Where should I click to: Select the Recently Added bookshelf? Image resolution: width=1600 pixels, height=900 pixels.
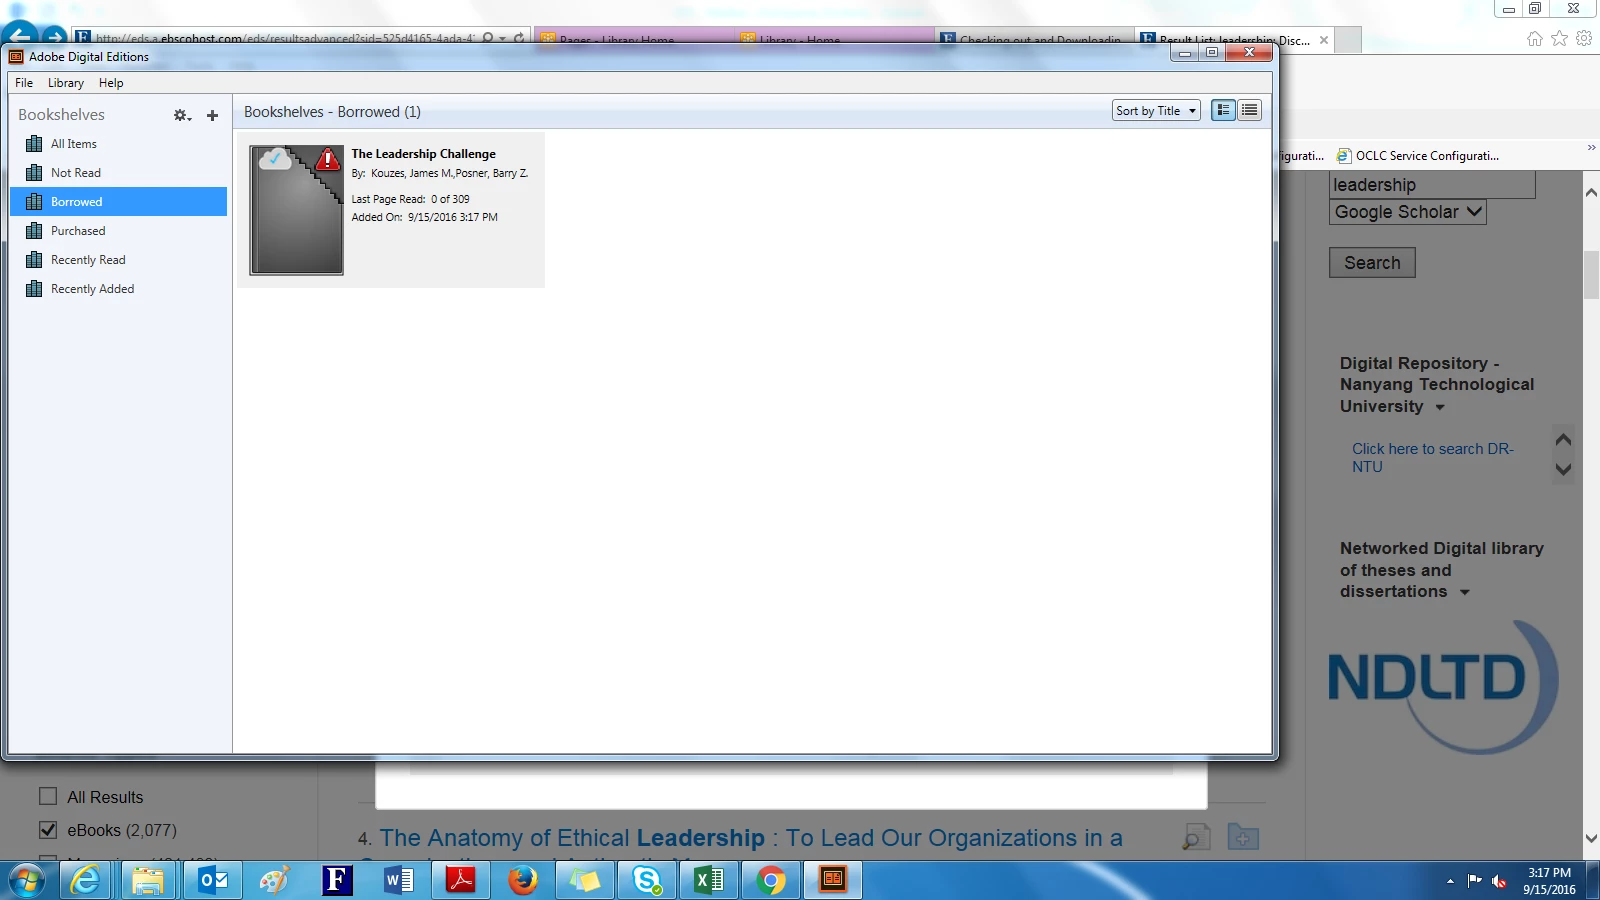point(119,289)
